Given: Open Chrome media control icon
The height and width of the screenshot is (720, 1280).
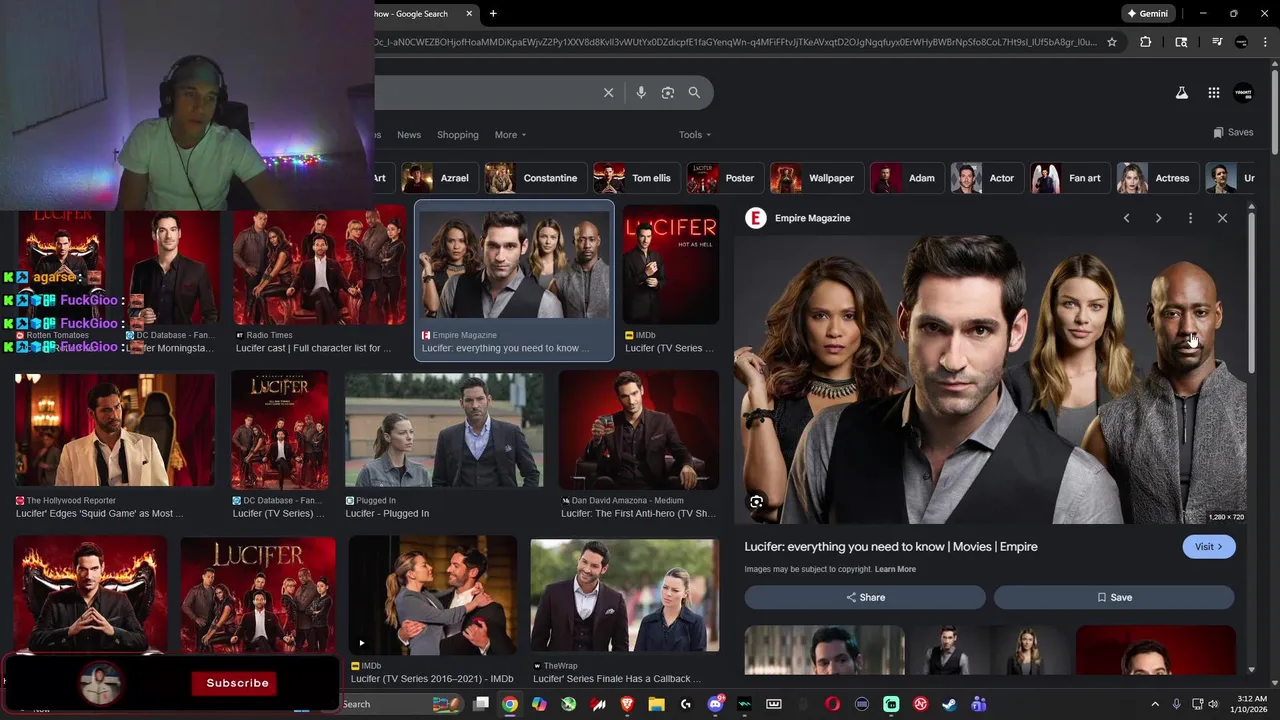Looking at the screenshot, I should click(x=1217, y=42).
